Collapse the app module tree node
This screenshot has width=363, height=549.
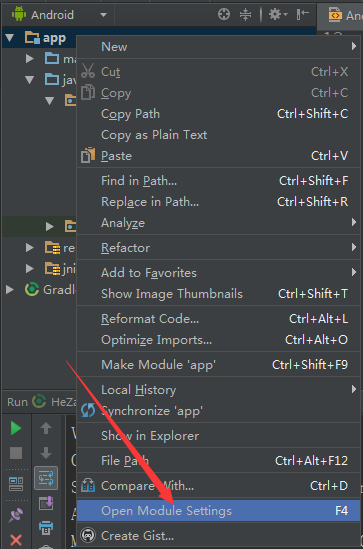(9, 37)
